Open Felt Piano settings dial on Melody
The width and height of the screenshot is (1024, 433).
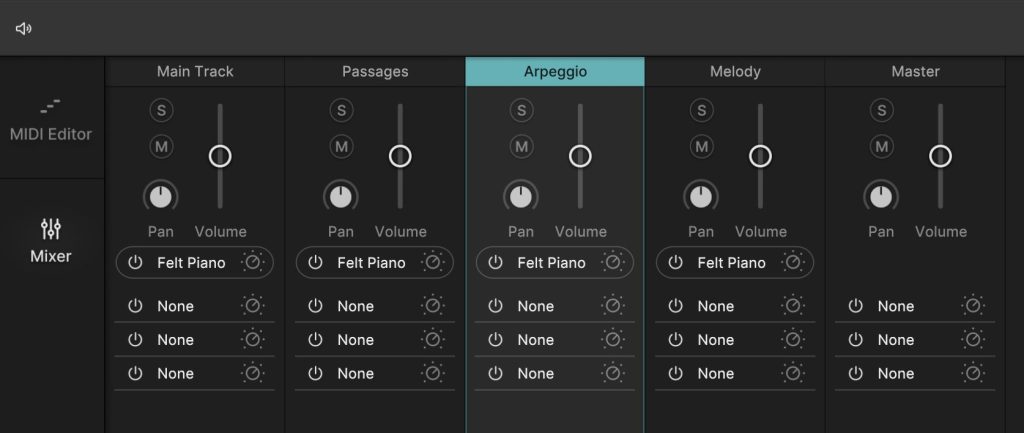pyautogui.click(x=793, y=263)
